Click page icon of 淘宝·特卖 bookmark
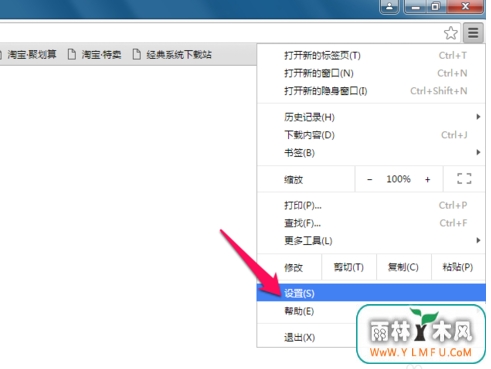Viewport: 491px width, 369px height. click(71, 54)
